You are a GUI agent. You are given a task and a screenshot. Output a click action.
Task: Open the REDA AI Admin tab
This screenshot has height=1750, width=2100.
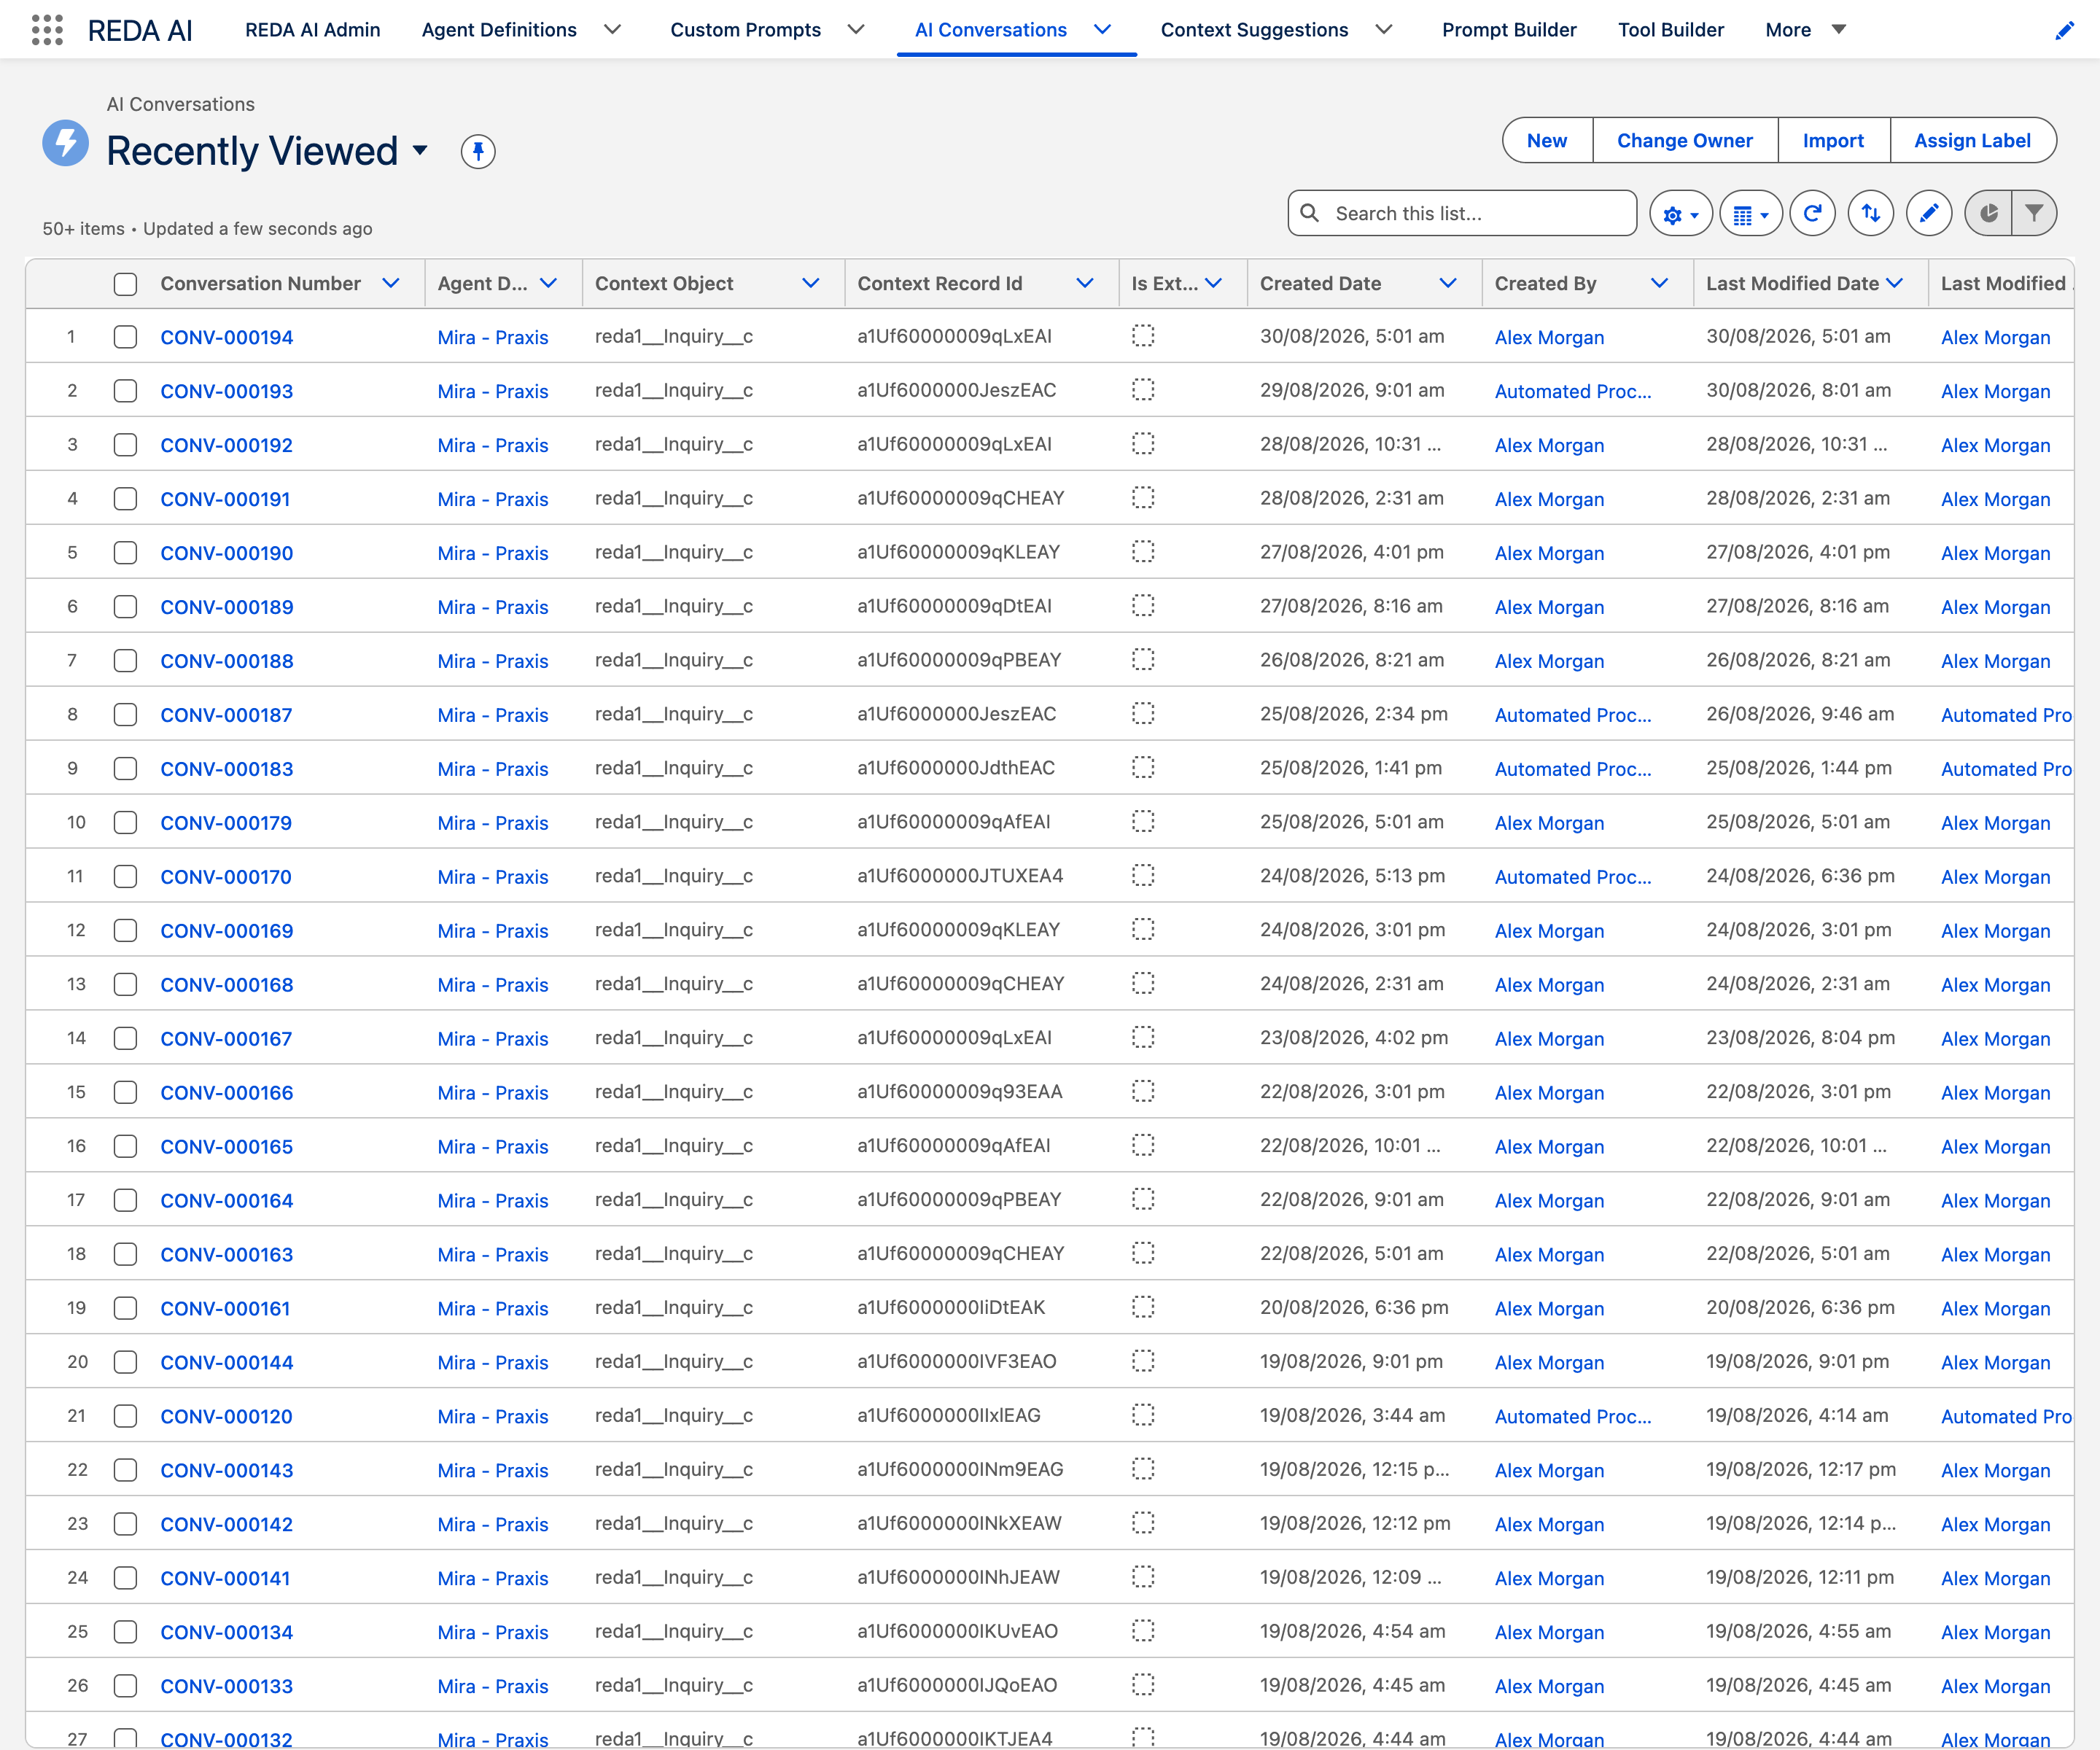tap(312, 30)
